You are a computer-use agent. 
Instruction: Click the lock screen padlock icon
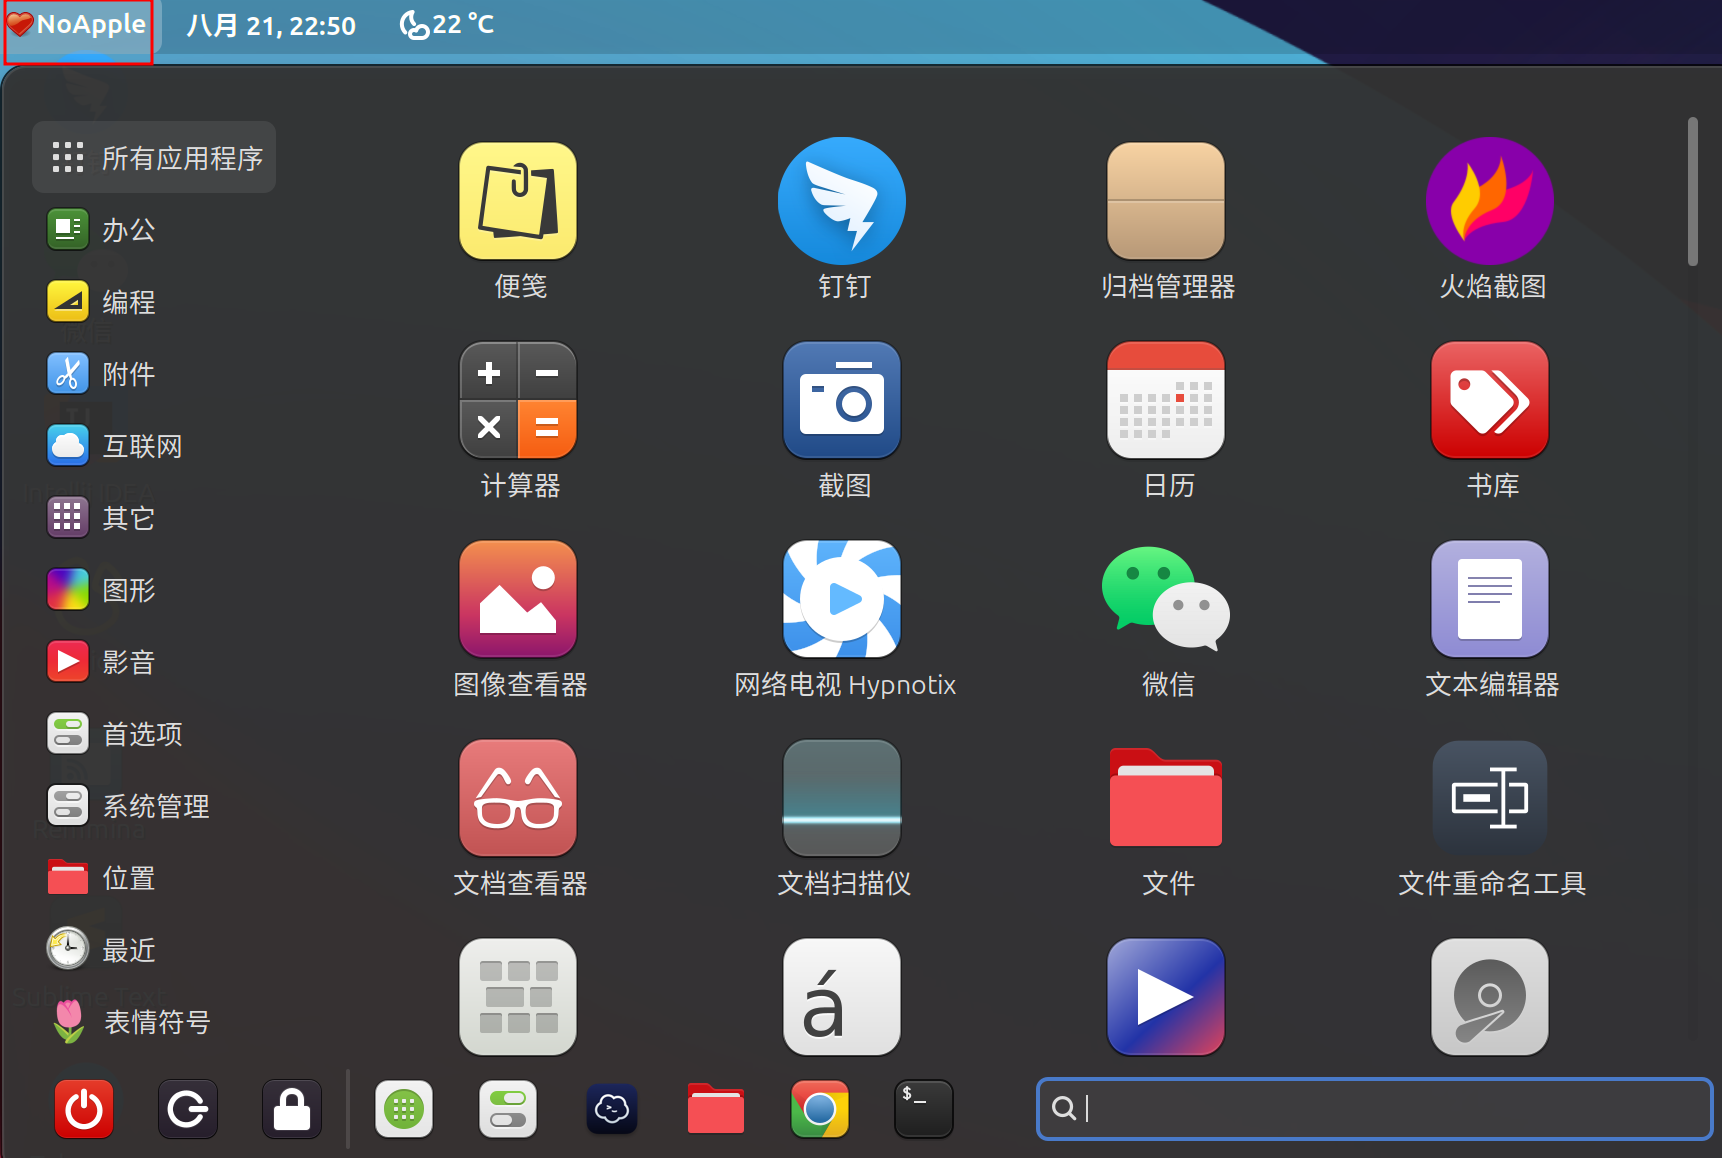[x=292, y=1109]
